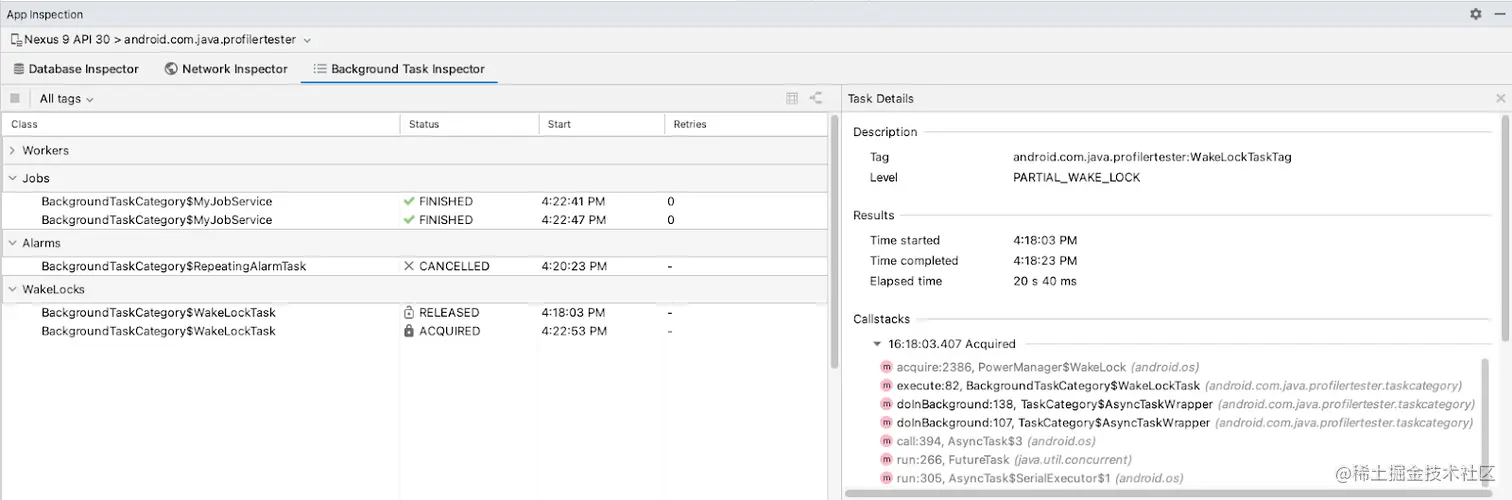Viewport: 1512px width, 500px height.
Task: Click the device phone icon beside Nexus 9
Action: tap(15, 39)
